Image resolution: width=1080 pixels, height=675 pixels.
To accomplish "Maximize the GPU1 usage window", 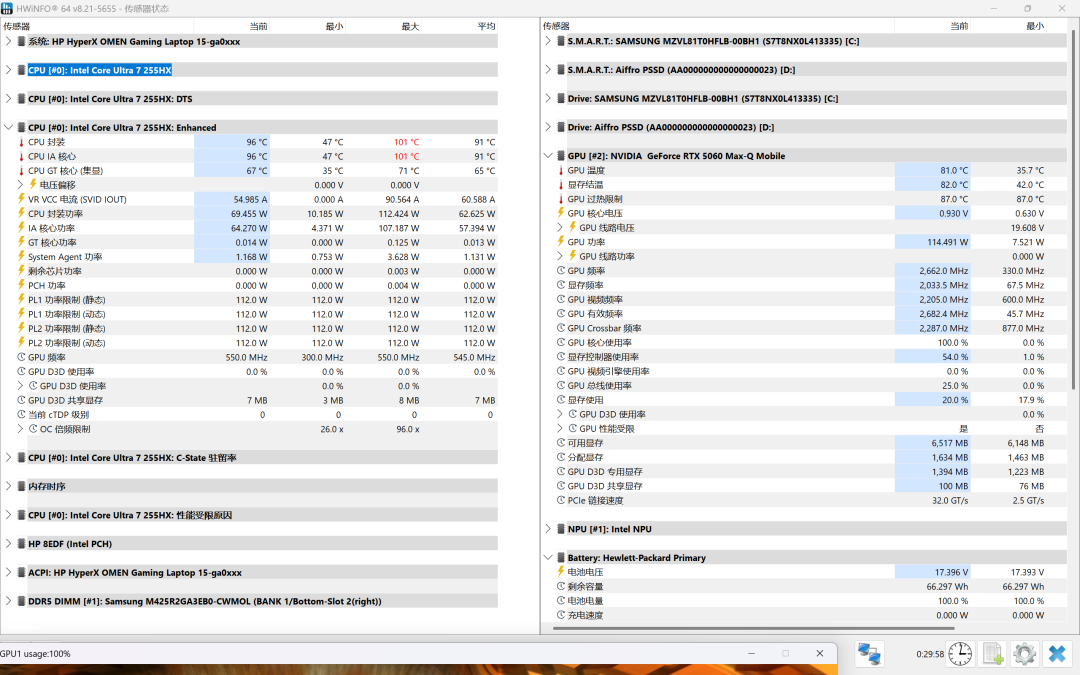I will pos(785,653).
